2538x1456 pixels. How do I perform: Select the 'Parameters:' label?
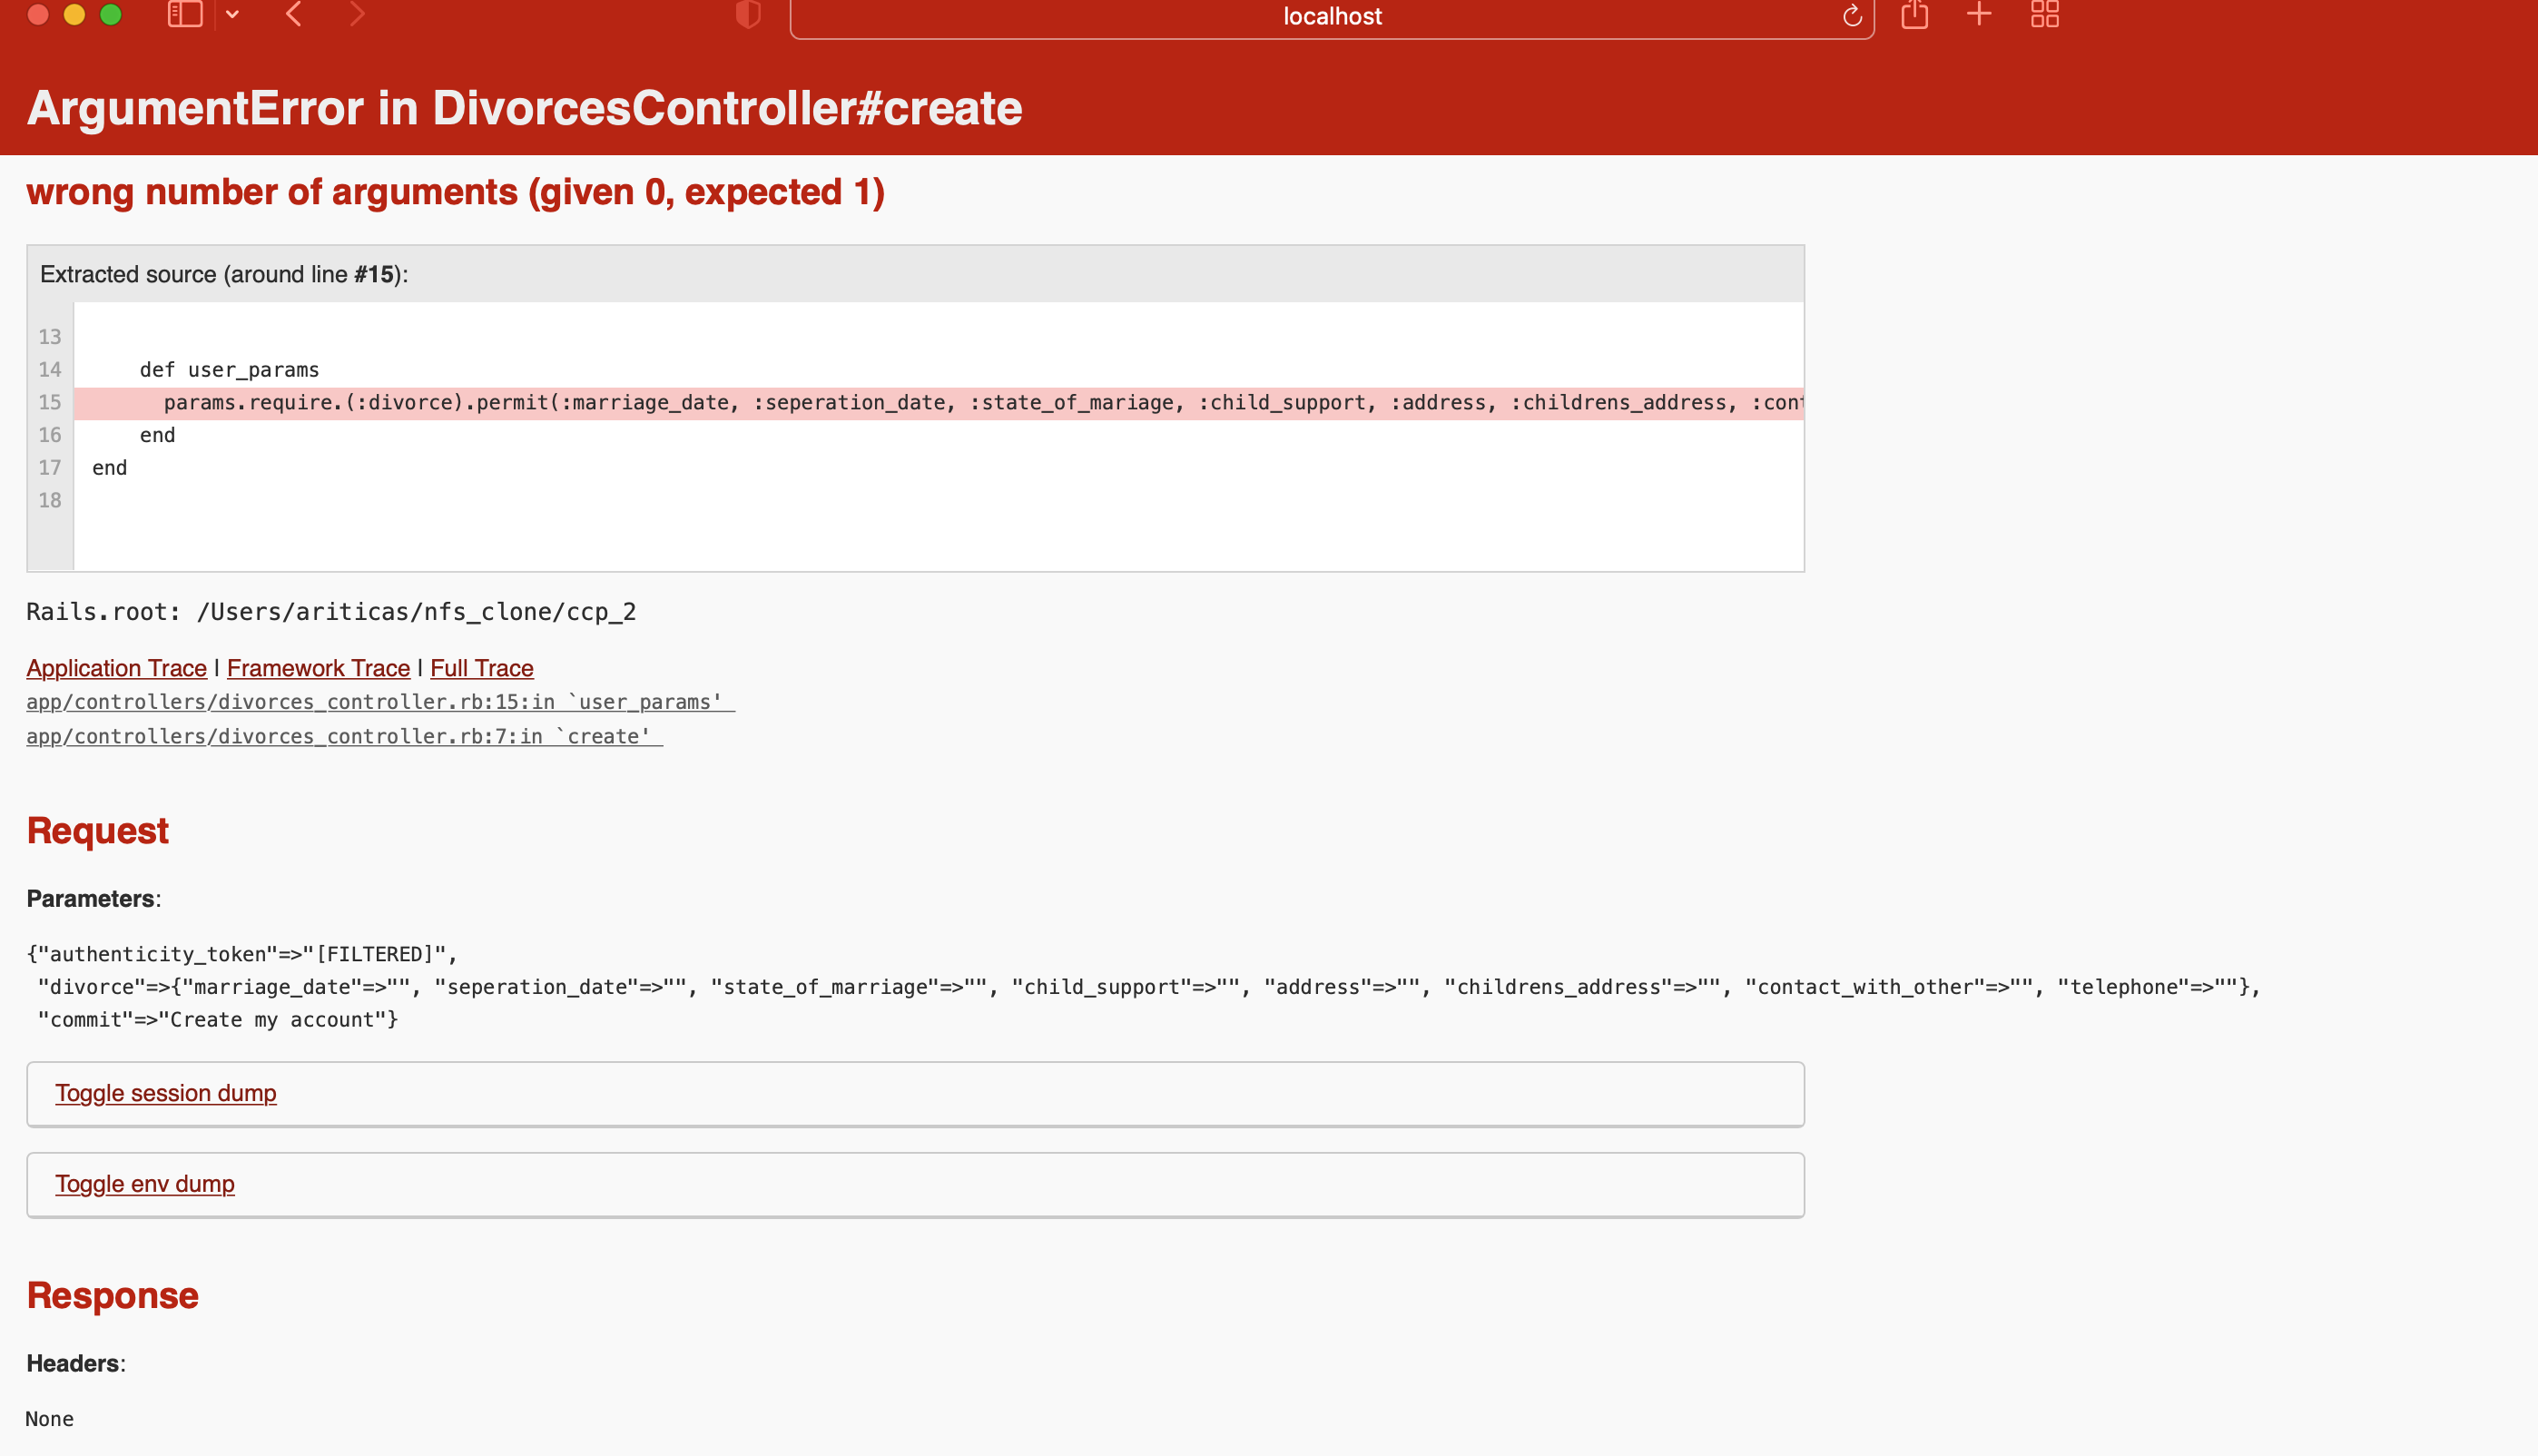[x=94, y=899]
